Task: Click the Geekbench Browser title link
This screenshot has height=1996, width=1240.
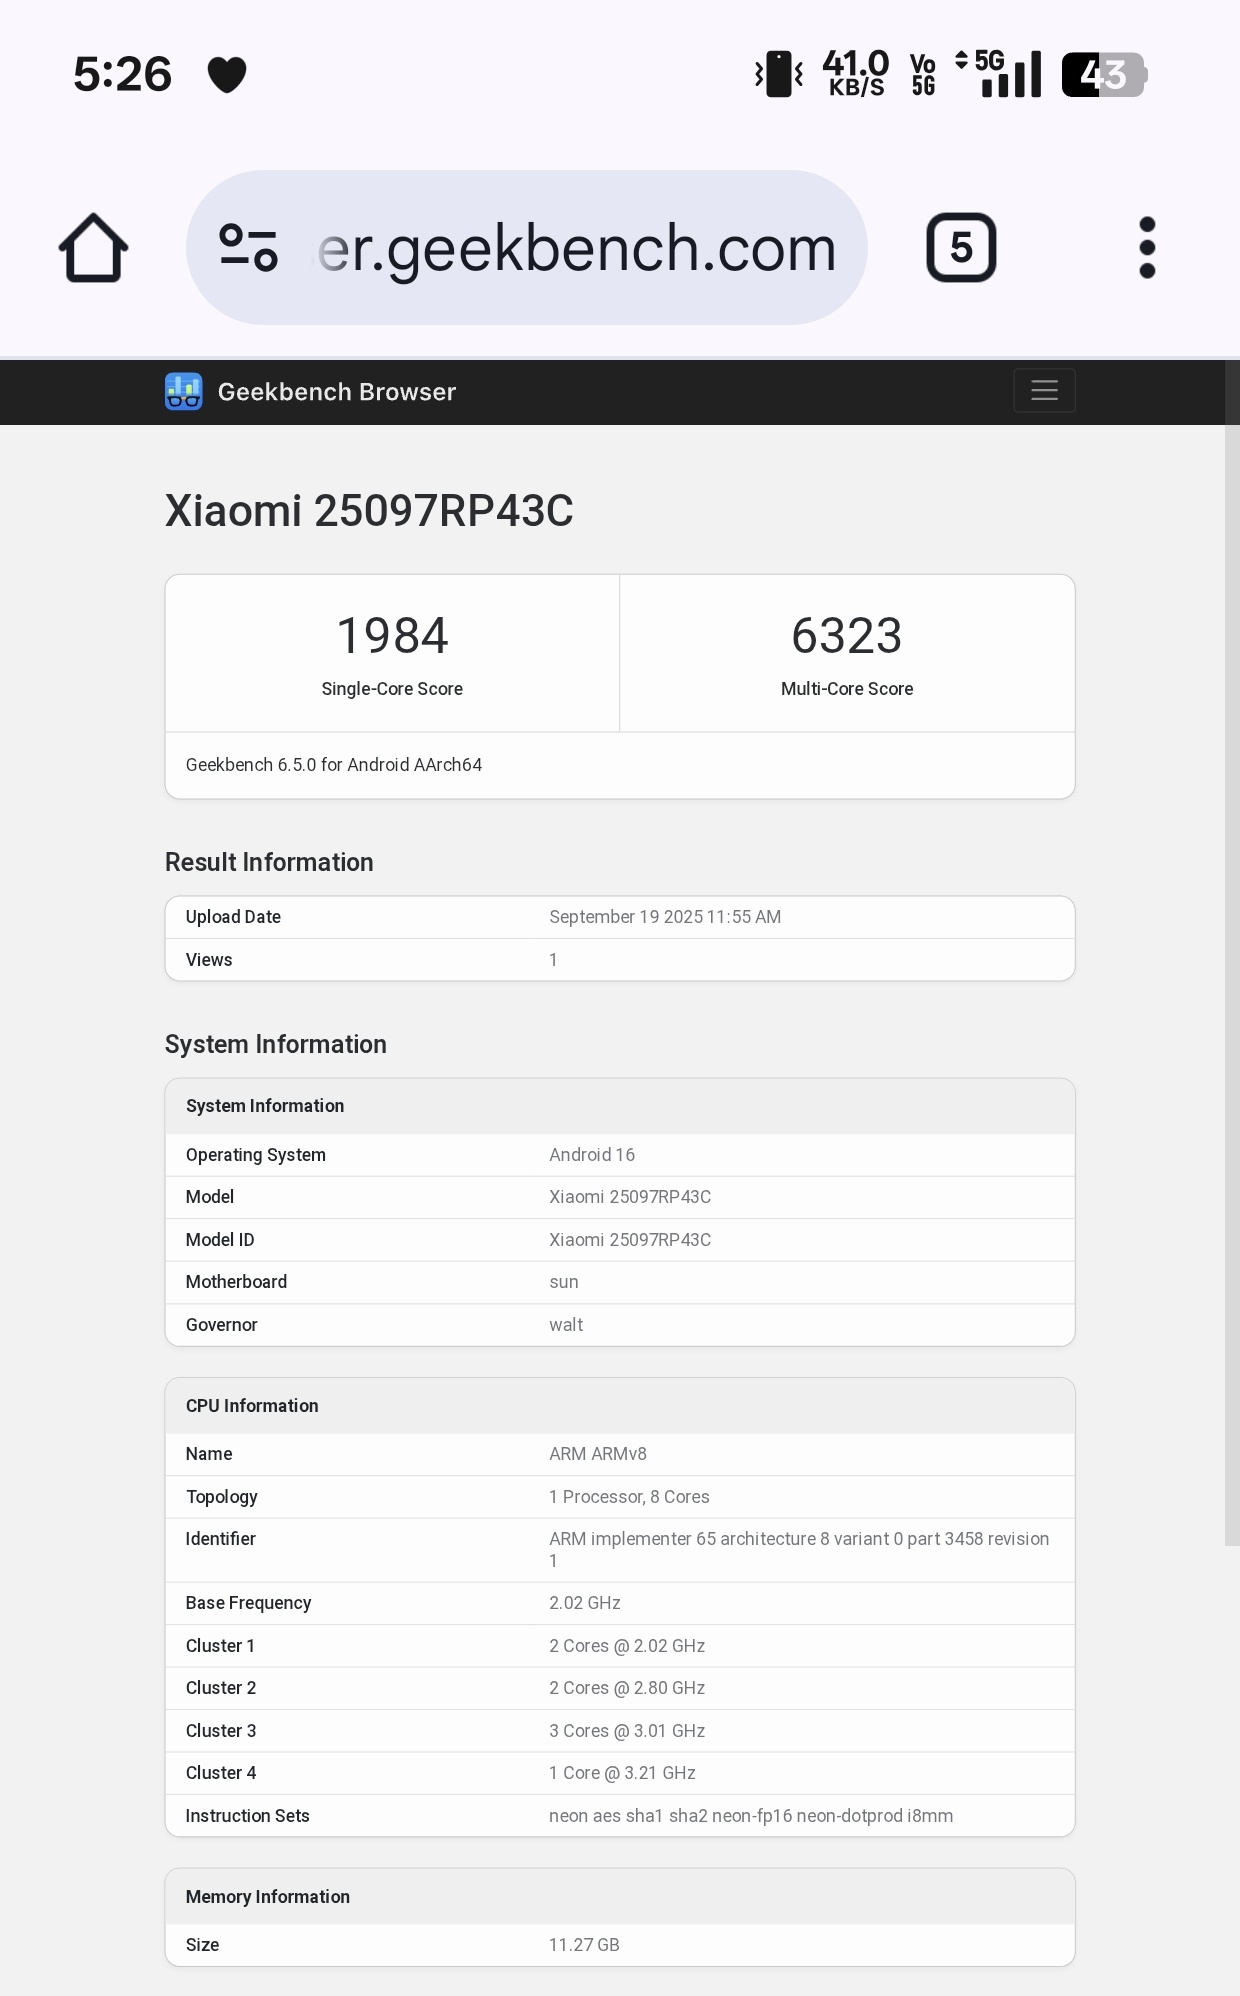Action: point(336,392)
